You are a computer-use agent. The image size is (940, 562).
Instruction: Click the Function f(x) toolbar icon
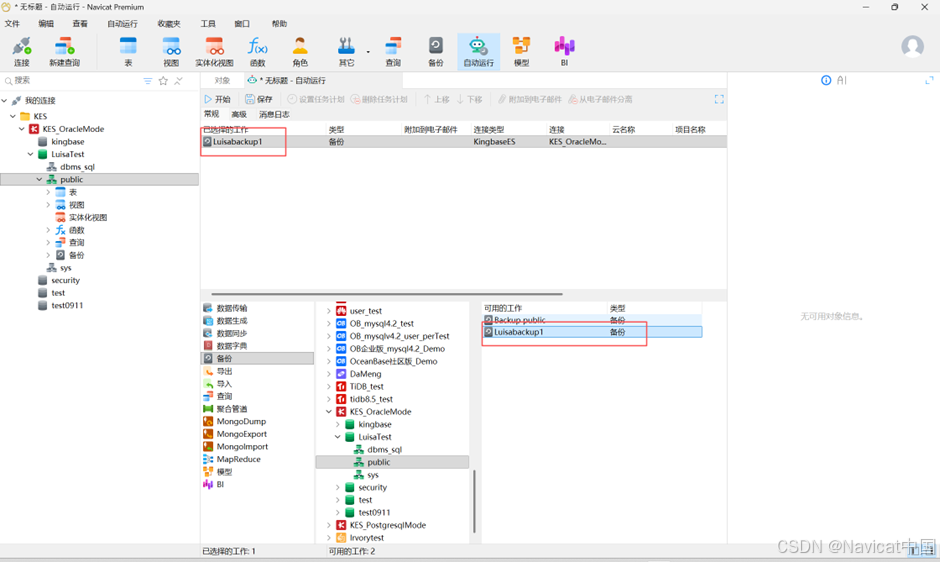pyautogui.click(x=258, y=51)
